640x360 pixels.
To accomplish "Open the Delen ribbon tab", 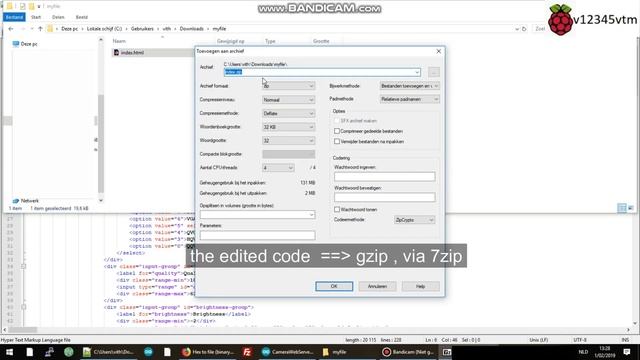I will point(58,17).
